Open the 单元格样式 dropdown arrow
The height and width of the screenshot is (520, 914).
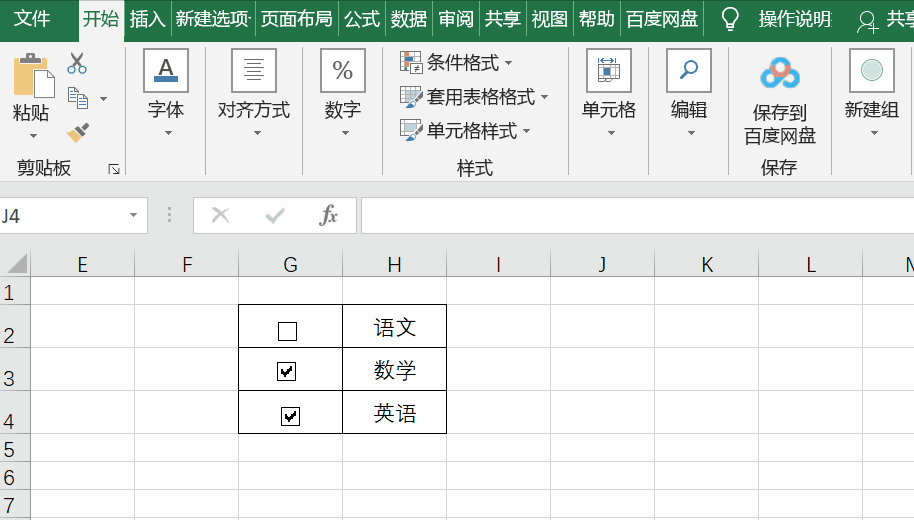526,131
